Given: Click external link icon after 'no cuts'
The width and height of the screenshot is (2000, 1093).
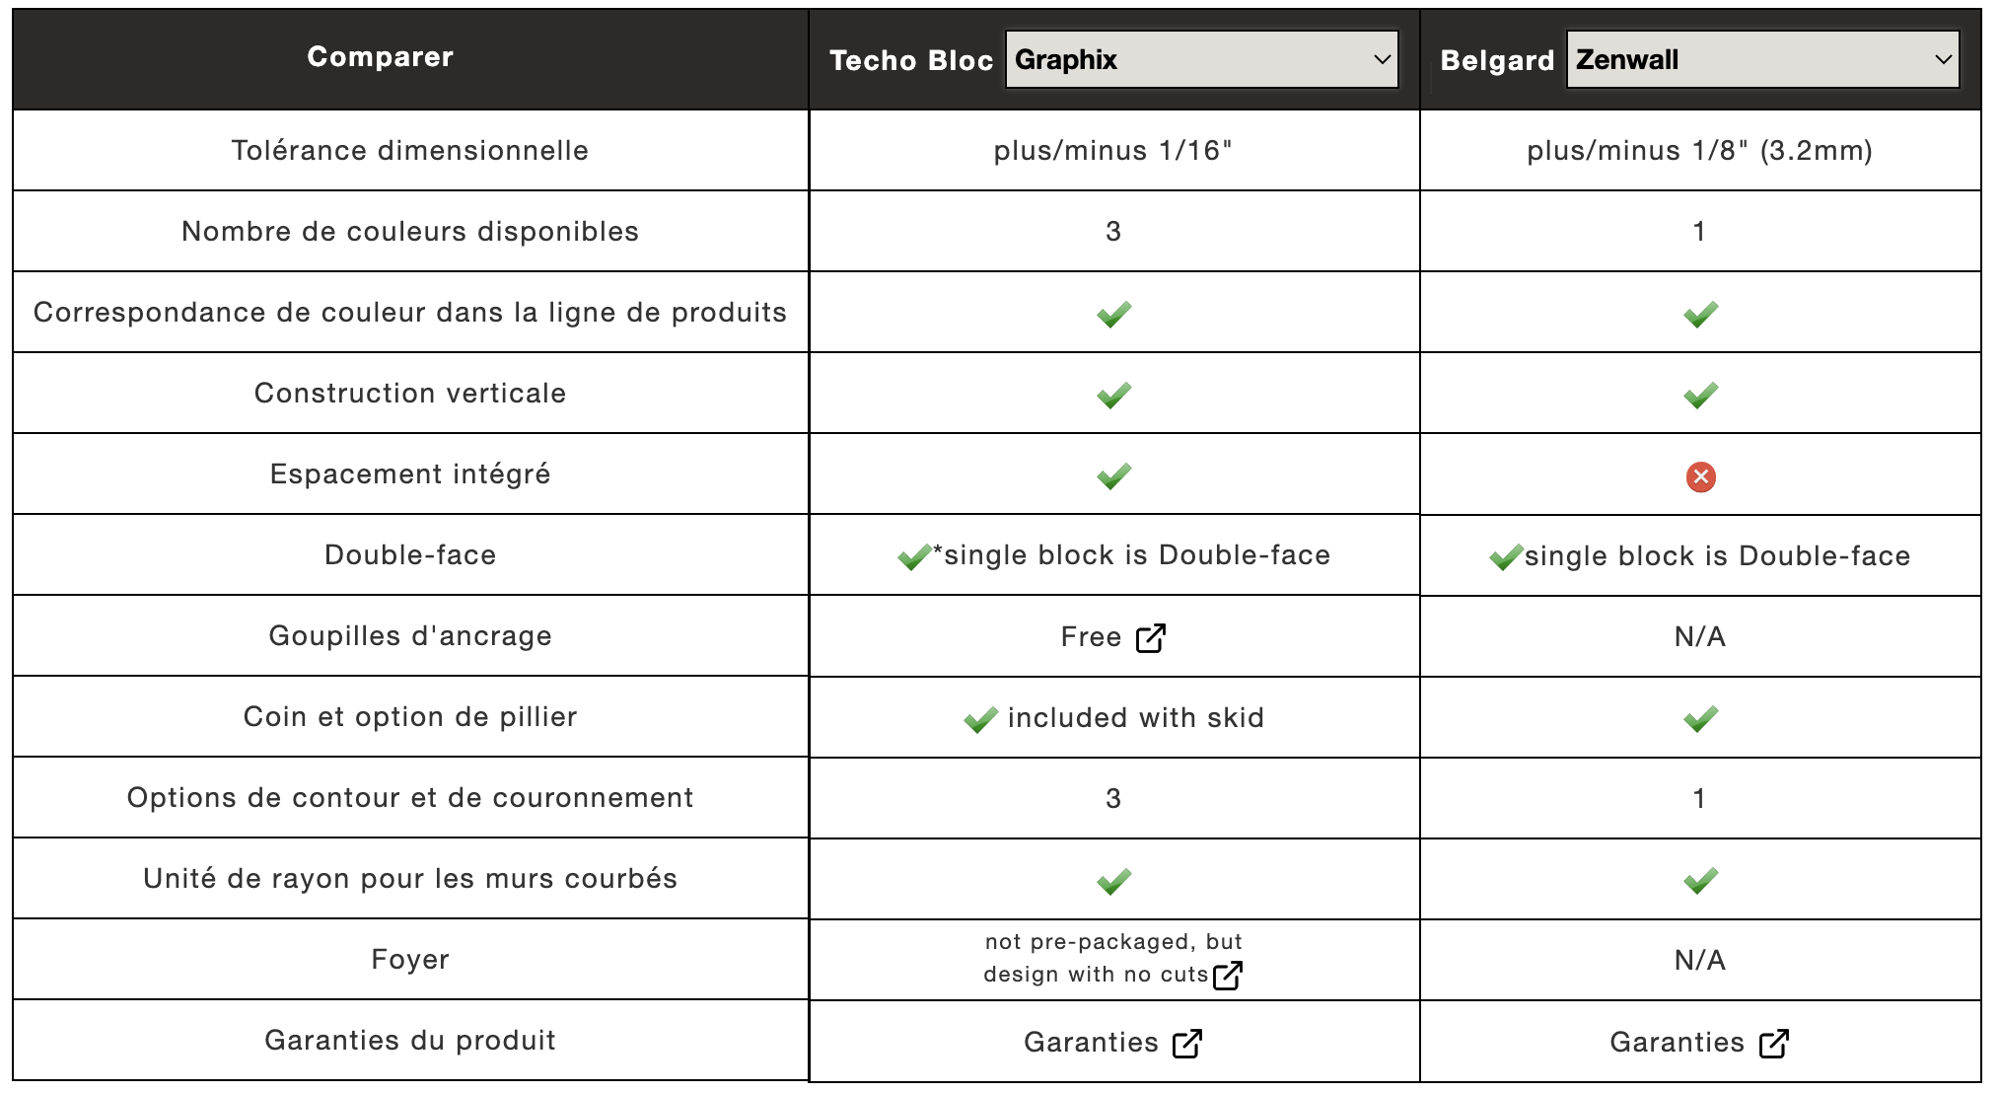Looking at the screenshot, I should tap(1227, 975).
